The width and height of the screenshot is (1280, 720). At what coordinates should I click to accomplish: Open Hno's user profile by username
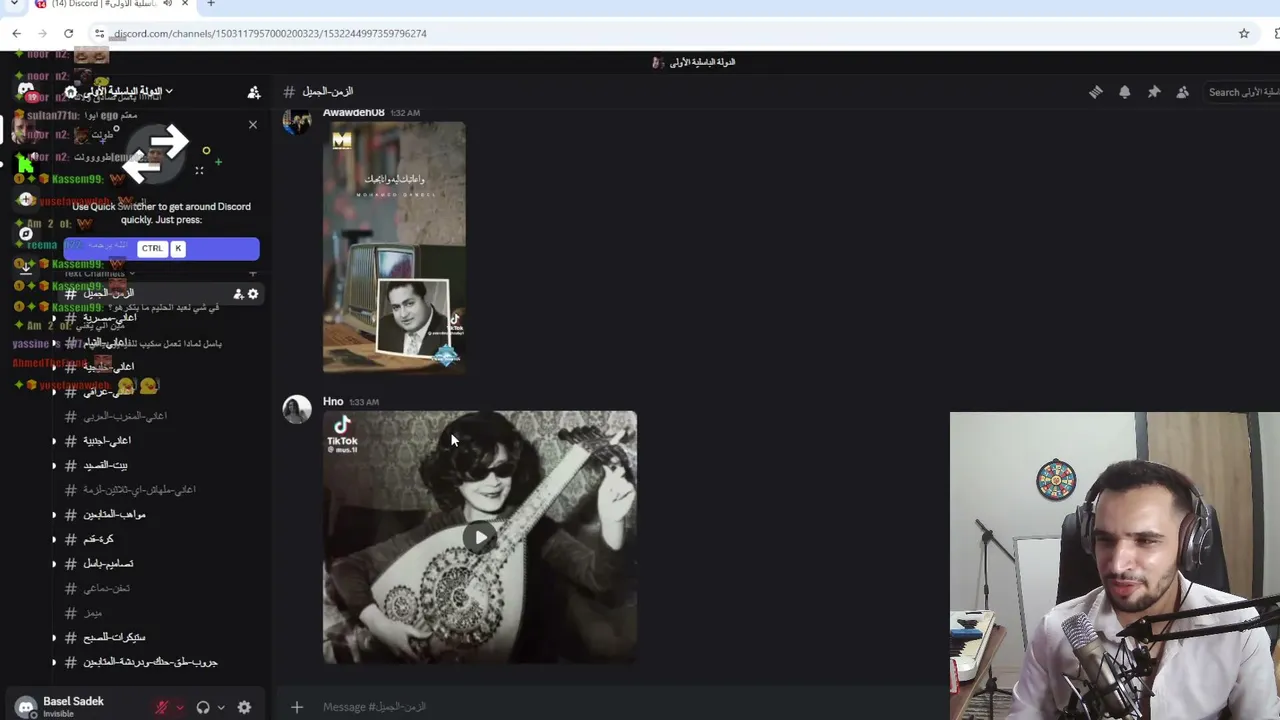[x=333, y=401]
